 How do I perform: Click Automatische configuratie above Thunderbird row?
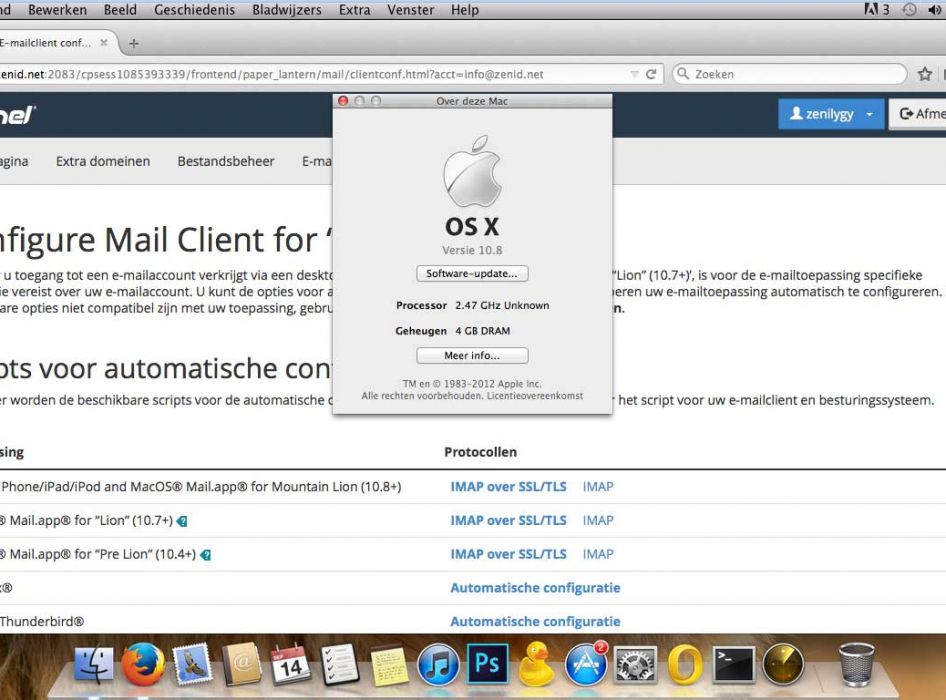click(x=535, y=588)
